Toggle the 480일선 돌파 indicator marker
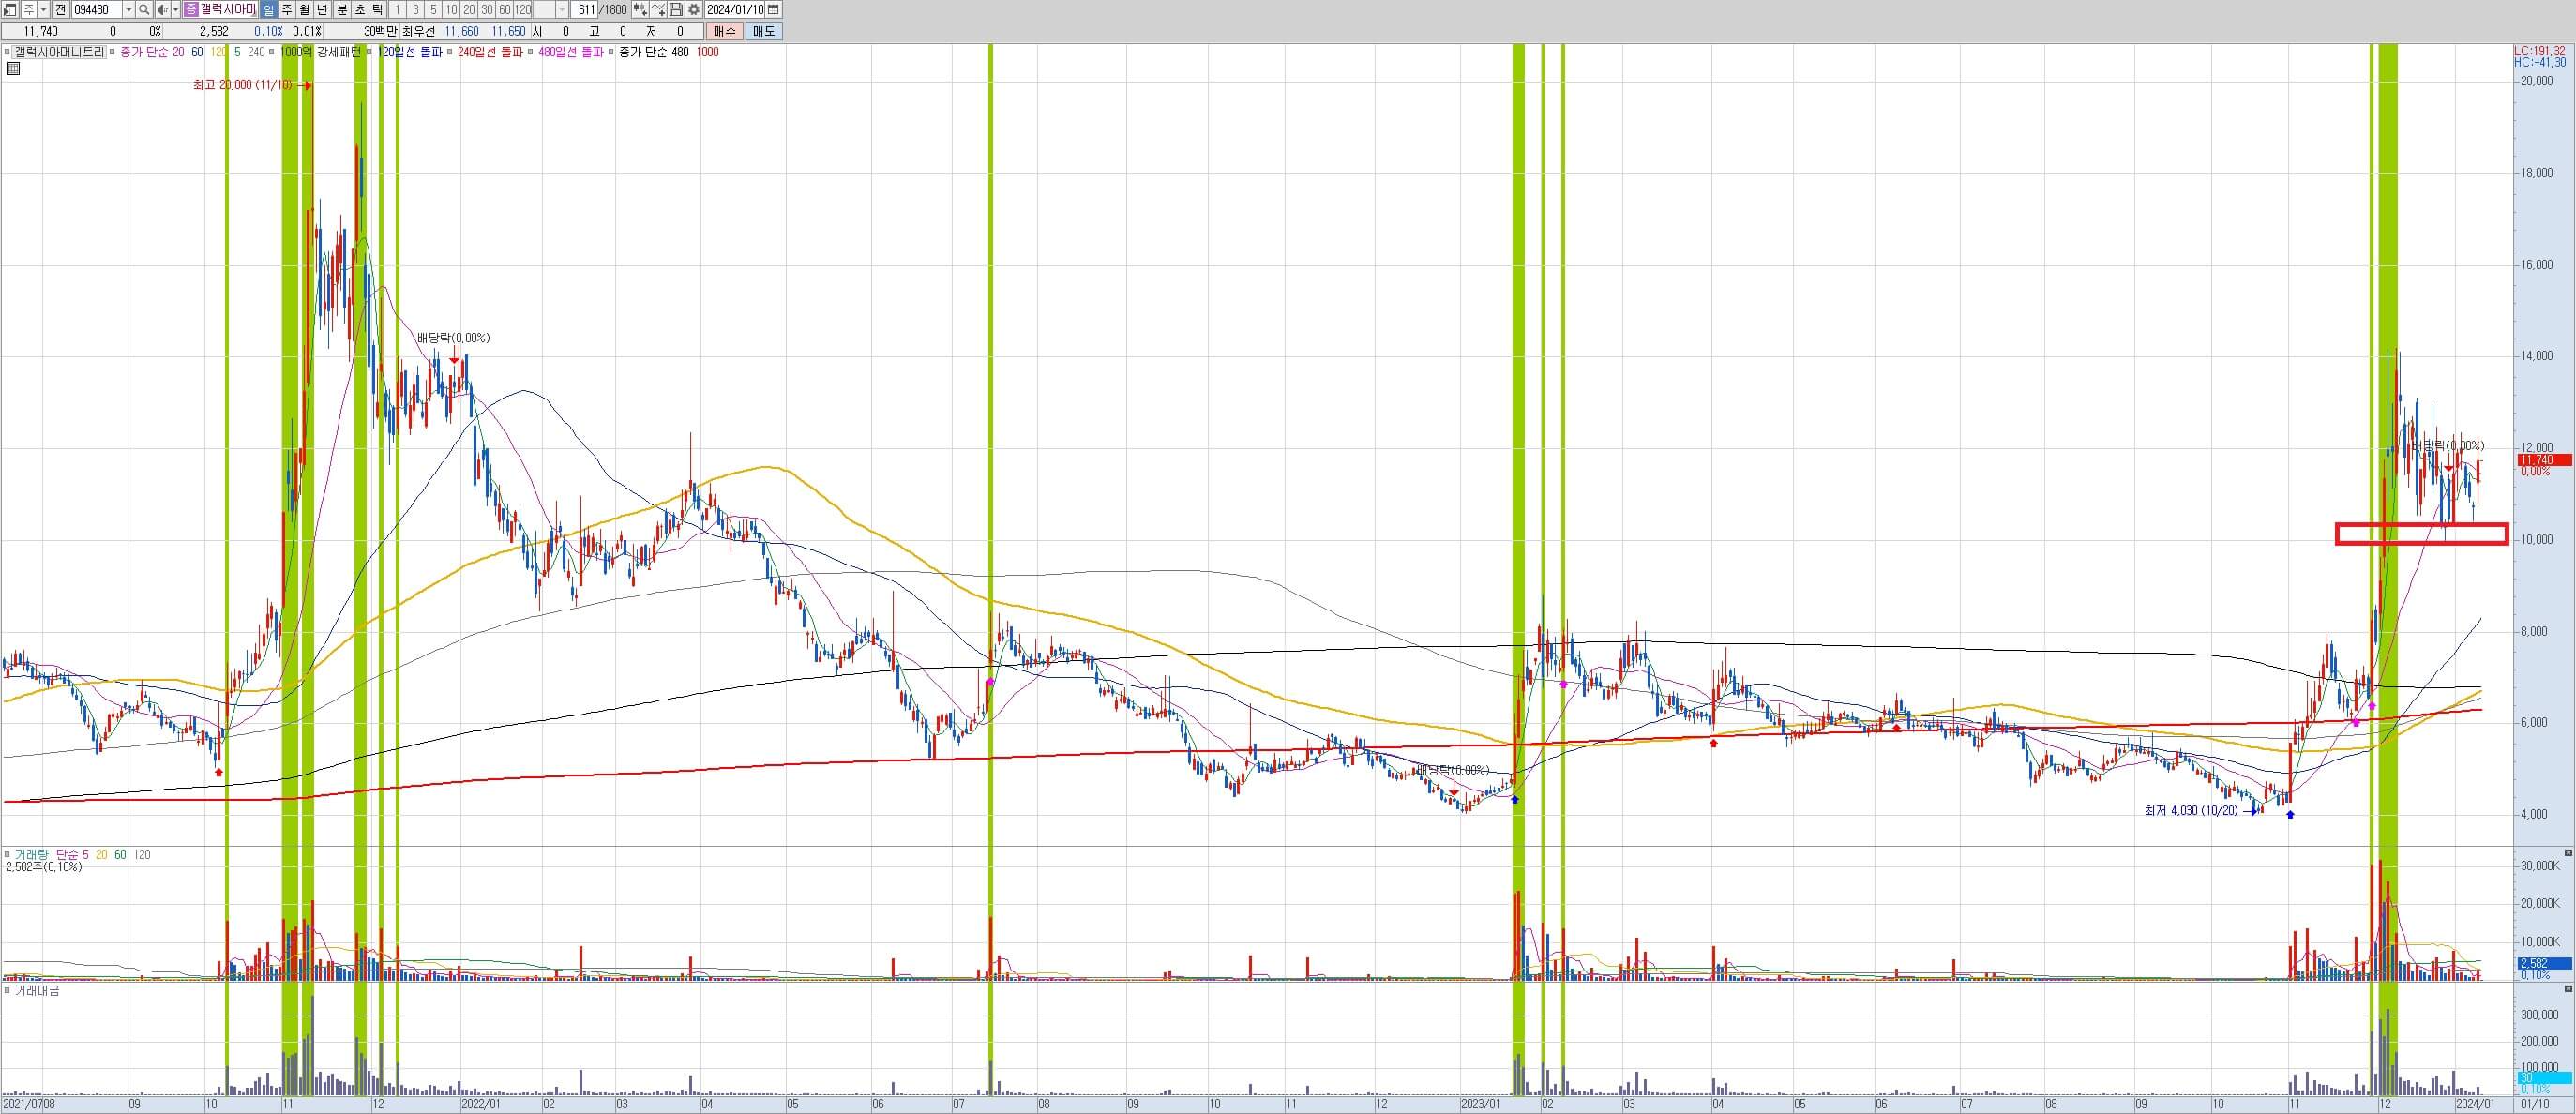 [531, 52]
